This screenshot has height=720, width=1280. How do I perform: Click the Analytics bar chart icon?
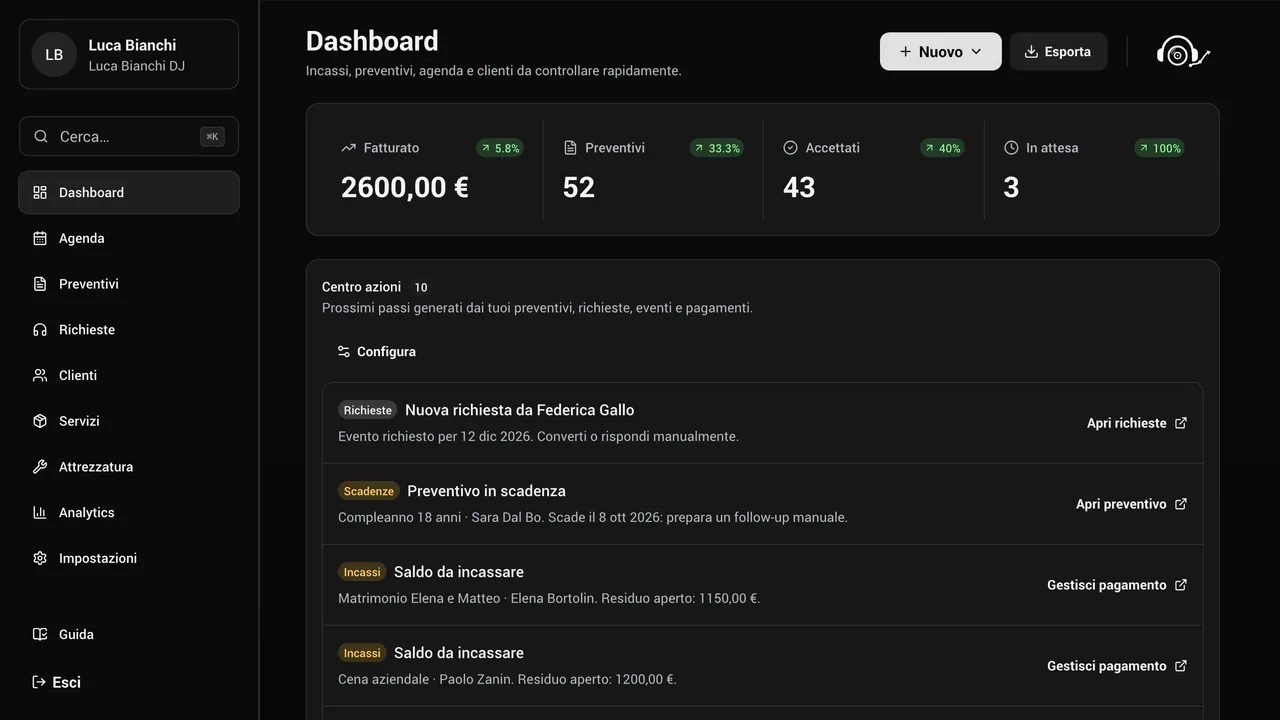coord(40,512)
